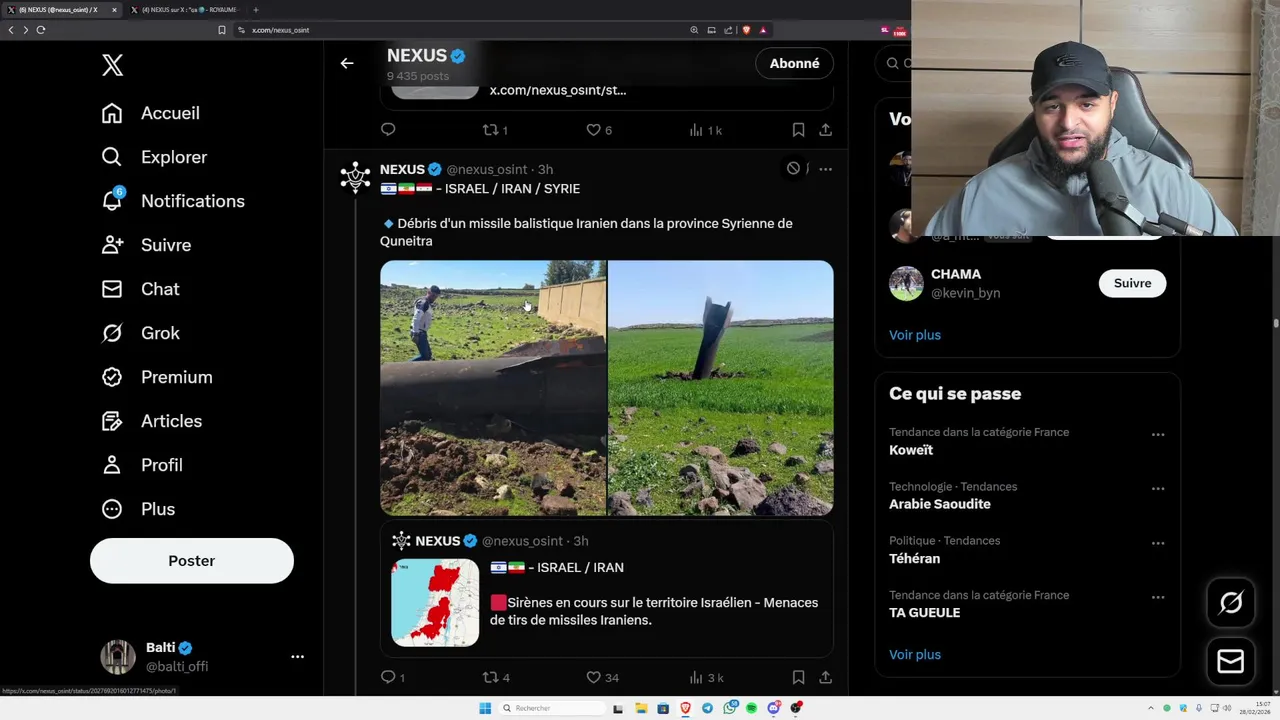Click Voir plus under trends
Screen dimensions: 1280x720
click(x=915, y=655)
